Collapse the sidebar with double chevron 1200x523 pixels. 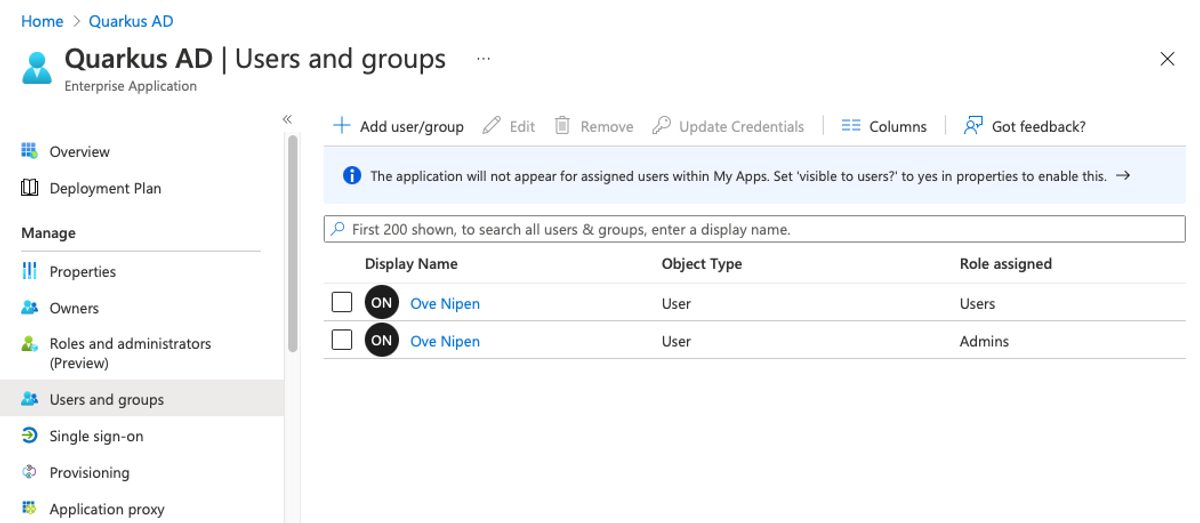(287, 119)
